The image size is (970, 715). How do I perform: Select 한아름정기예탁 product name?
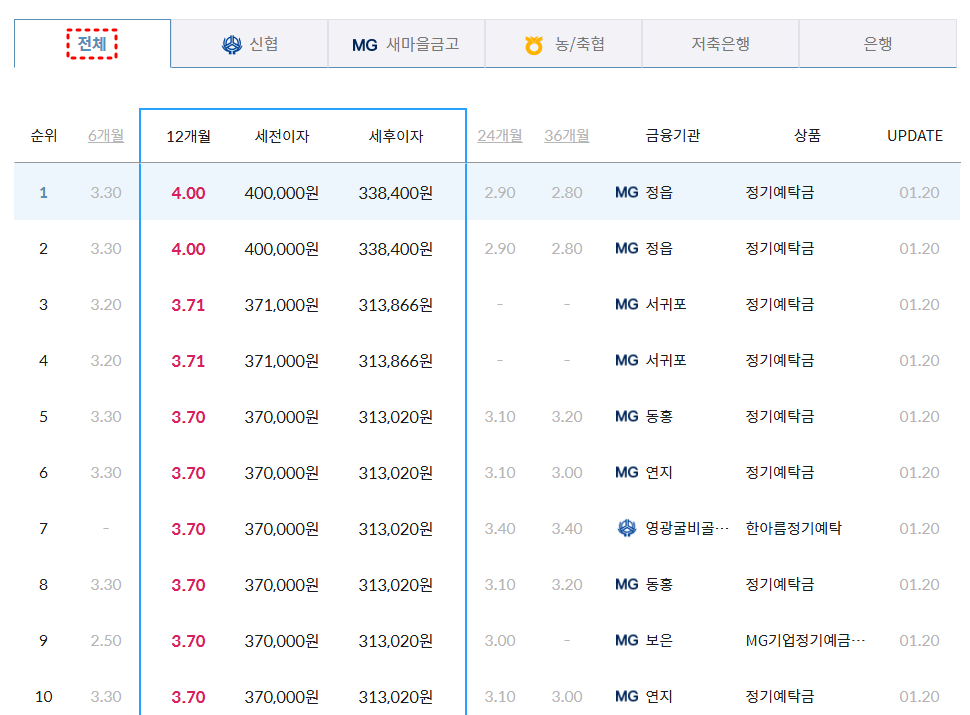[x=794, y=528]
